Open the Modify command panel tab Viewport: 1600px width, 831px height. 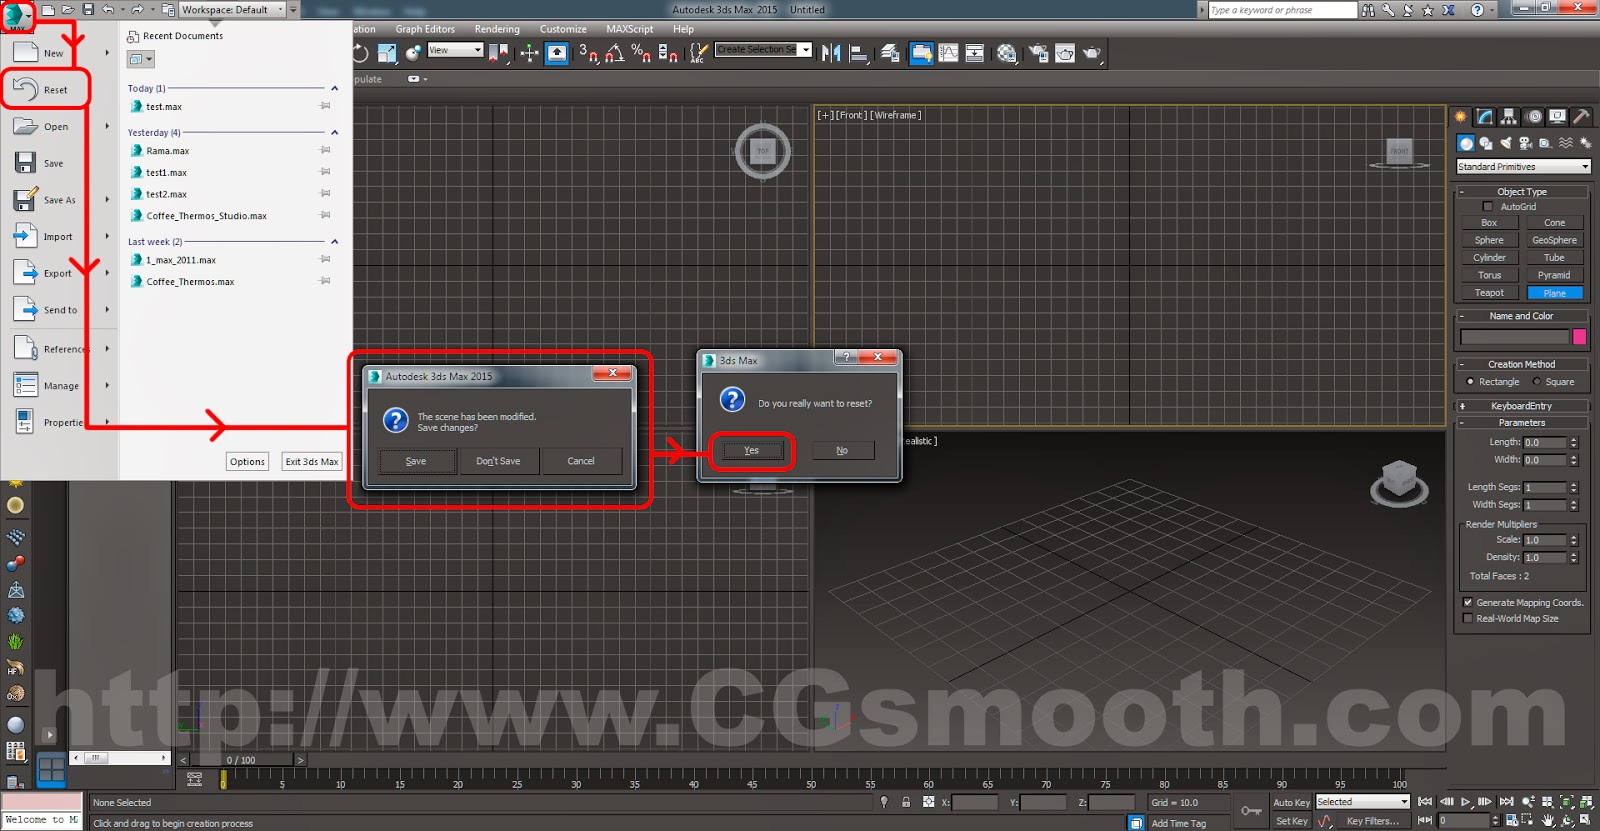click(1485, 117)
